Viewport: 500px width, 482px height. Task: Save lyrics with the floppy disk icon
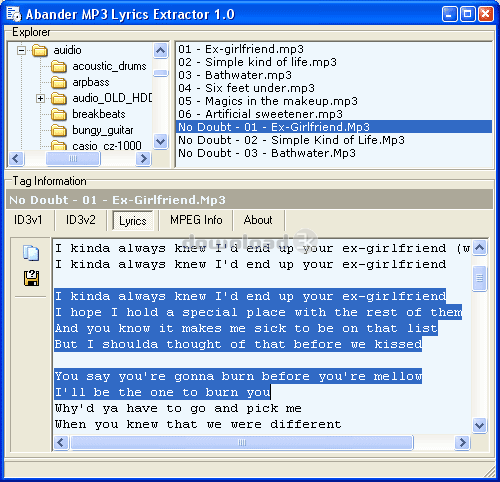point(31,278)
